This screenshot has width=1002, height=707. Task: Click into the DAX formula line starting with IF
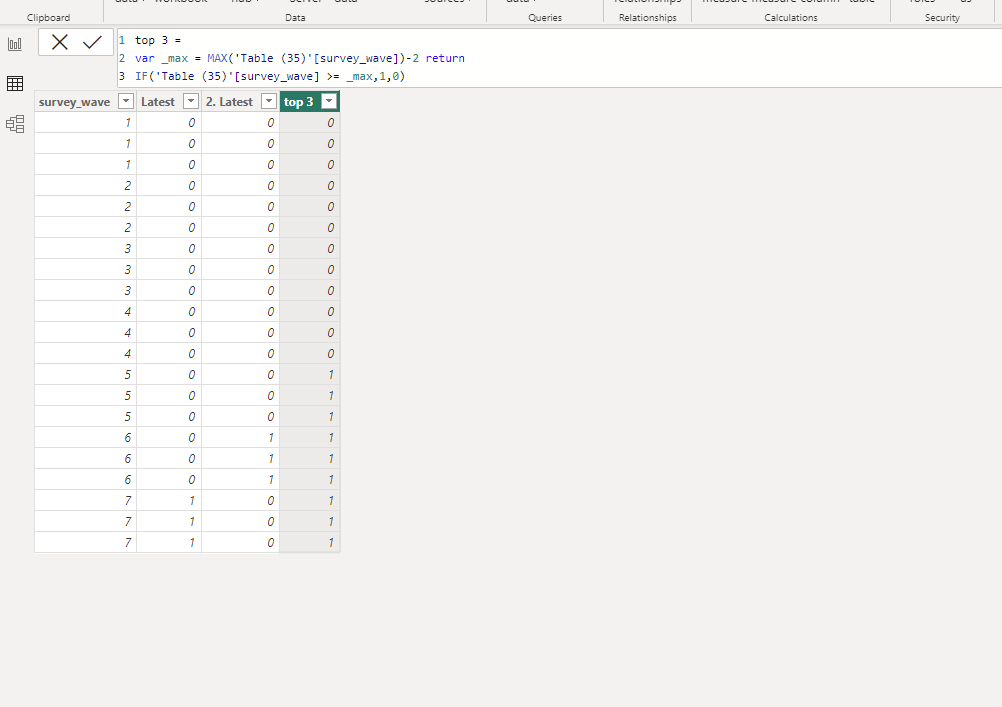[x=270, y=76]
